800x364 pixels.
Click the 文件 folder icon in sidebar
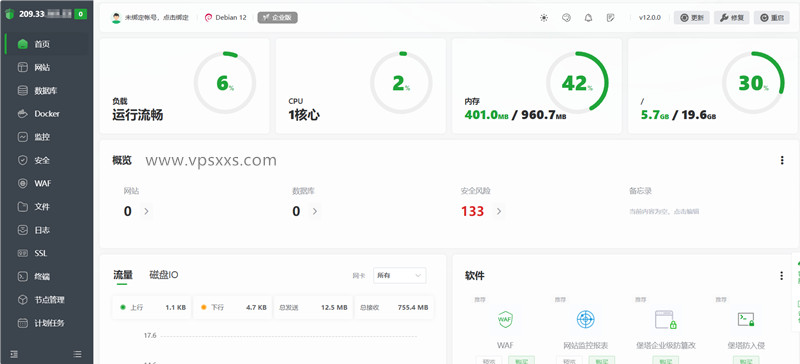point(22,207)
